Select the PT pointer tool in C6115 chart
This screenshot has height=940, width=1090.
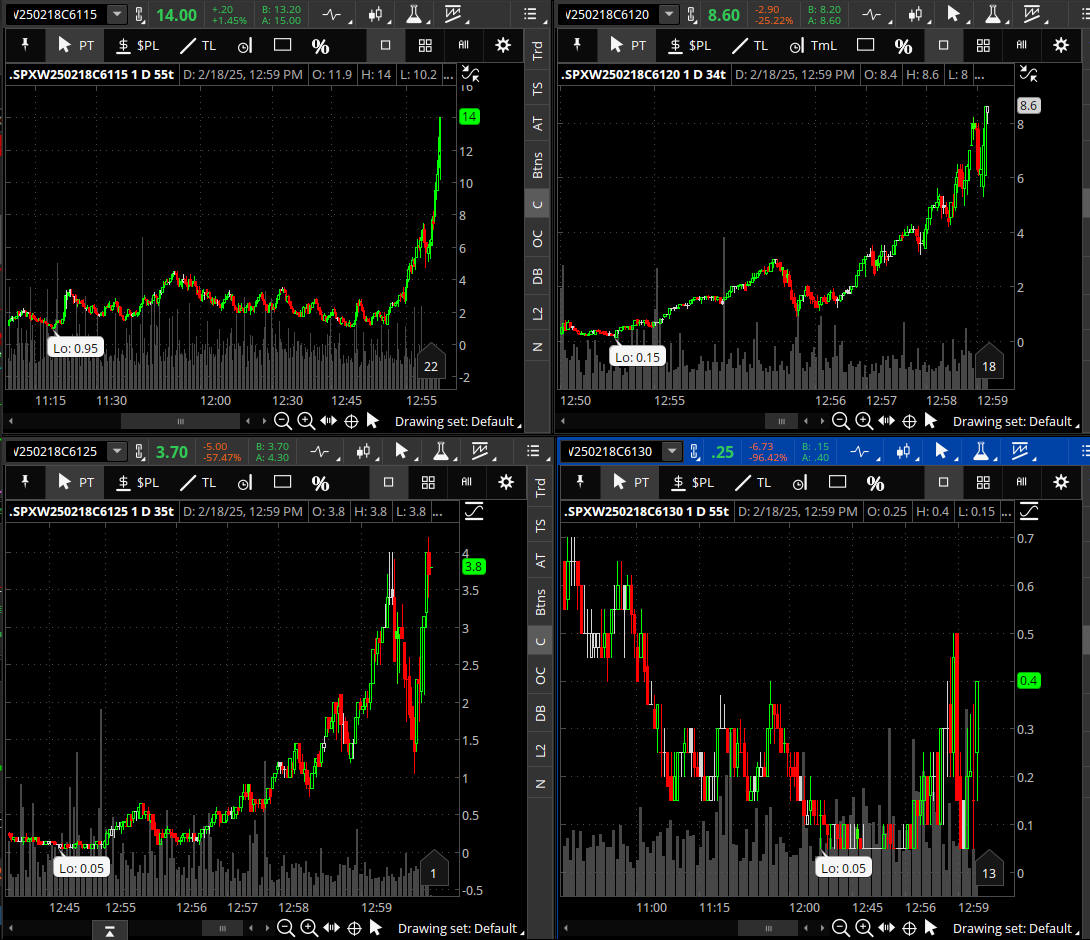75,45
